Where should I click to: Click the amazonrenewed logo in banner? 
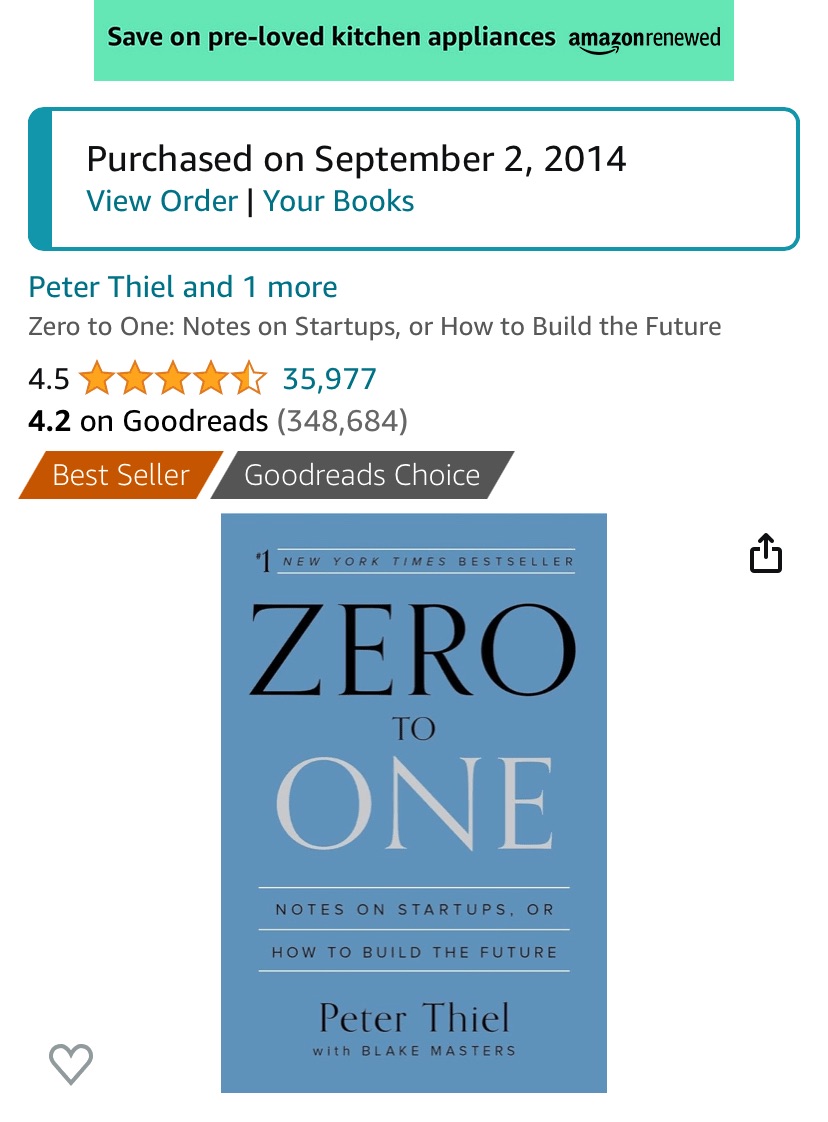(x=644, y=40)
